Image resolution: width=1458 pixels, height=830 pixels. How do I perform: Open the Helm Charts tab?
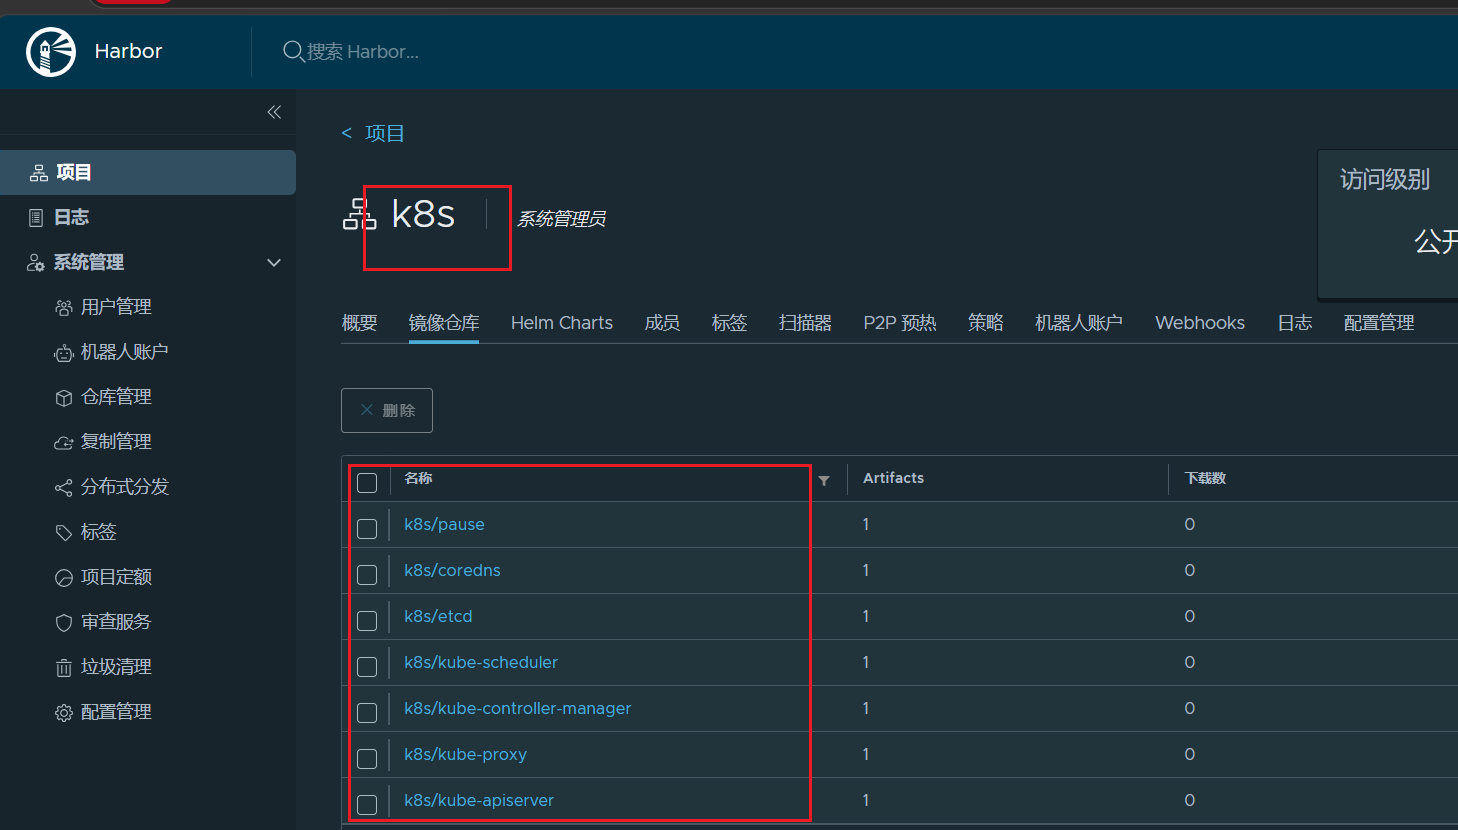tap(562, 323)
